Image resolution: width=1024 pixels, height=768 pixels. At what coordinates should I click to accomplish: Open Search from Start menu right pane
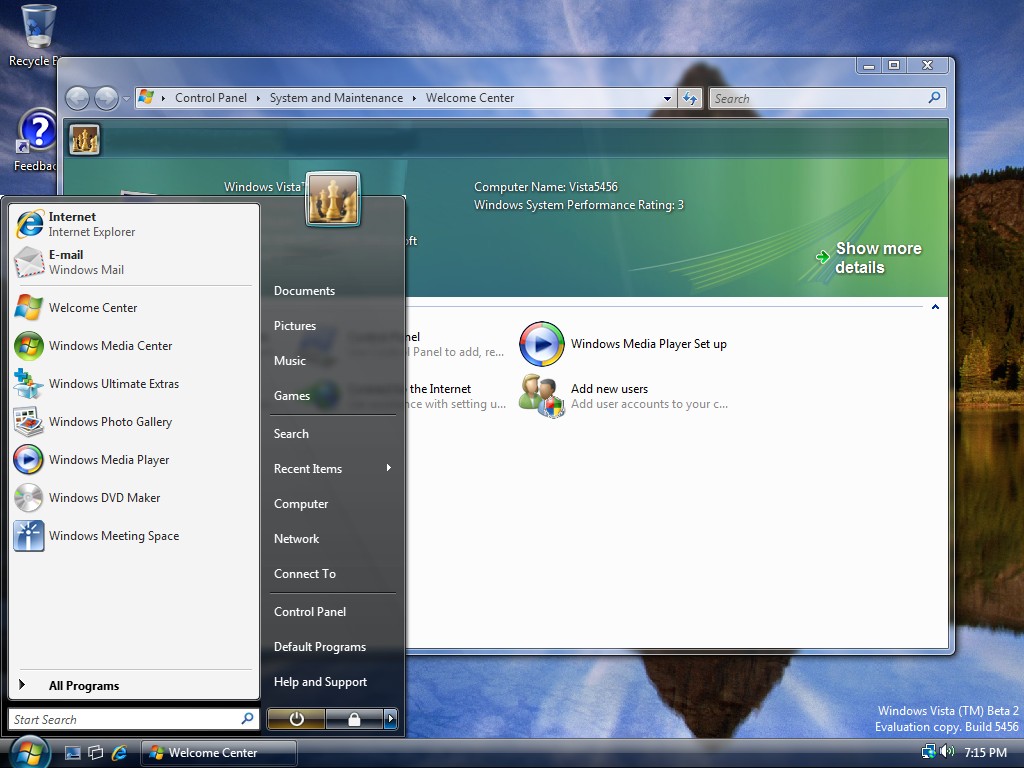[333, 434]
